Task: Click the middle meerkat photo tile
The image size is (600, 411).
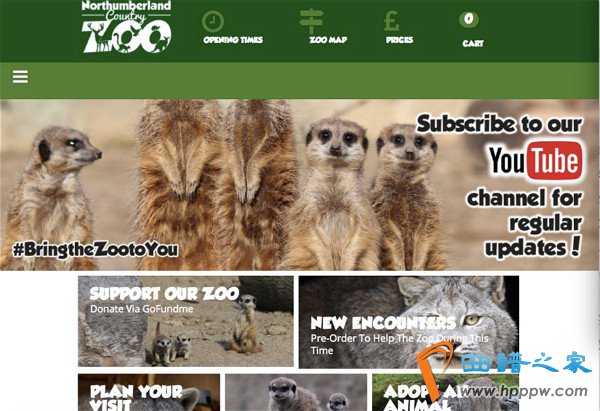Action: pos(296,392)
